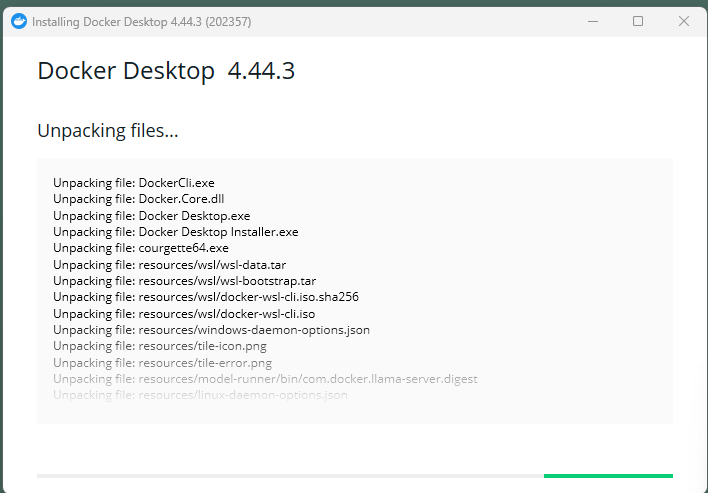Select the log line 'resources/tile-icon.png'
This screenshot has height=493, width=708.
tap(160, 346)
